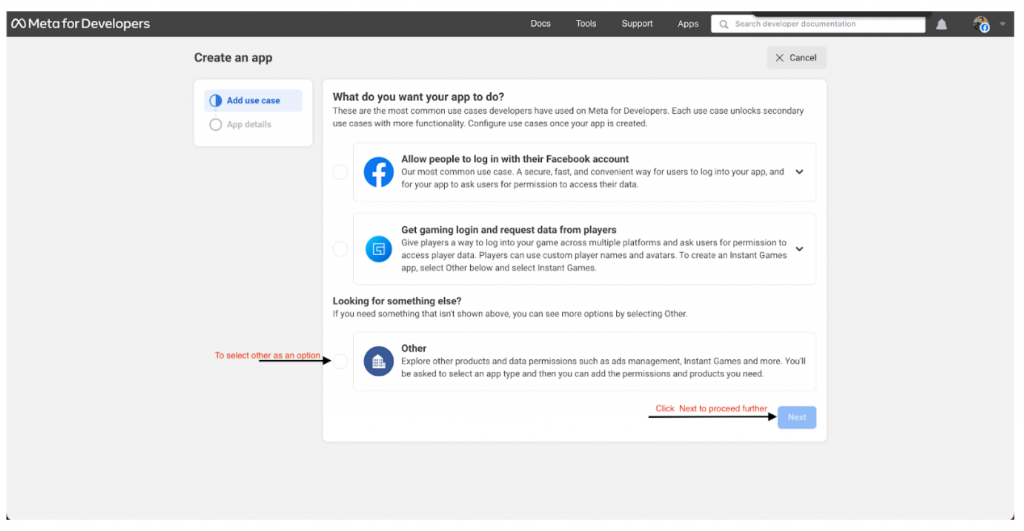Focus the Search developer documentation field

point(818,24)
